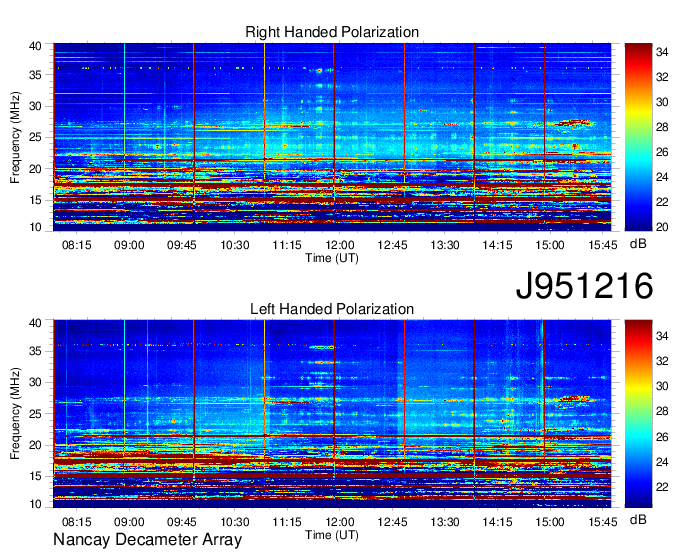Click 10:30 time tick under Left Handed plot
This screenshot has width=680, height=552.
click(235, 522)
